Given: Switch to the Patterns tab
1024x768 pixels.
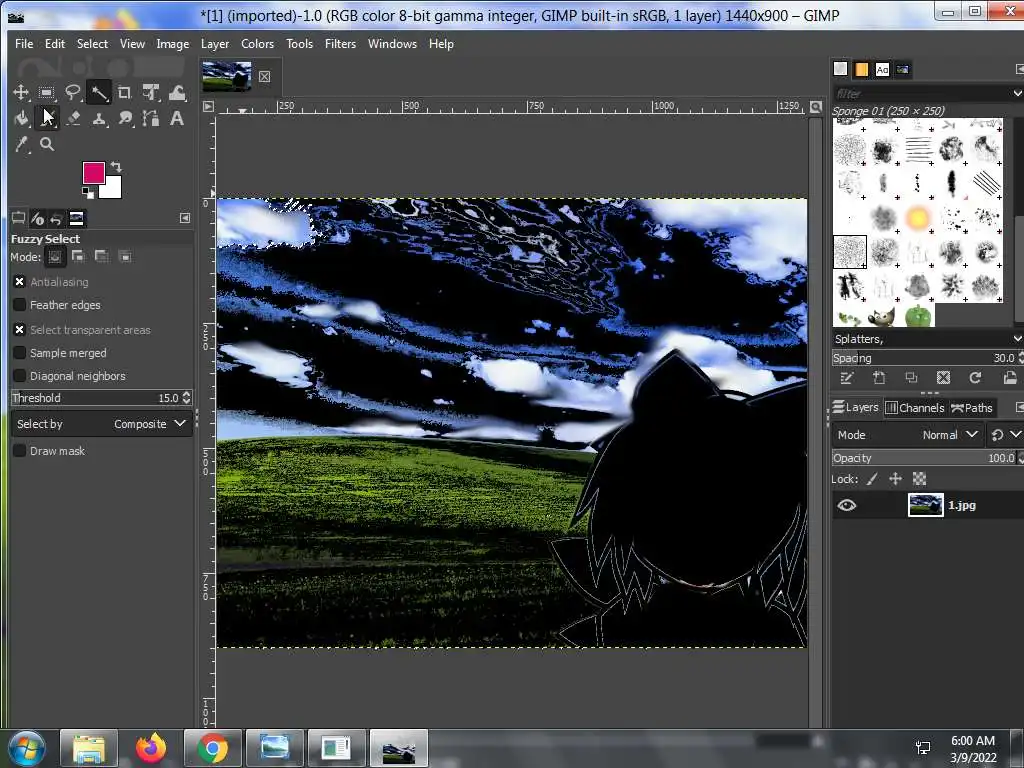Looking at the screenshot, I should point(861,69).
